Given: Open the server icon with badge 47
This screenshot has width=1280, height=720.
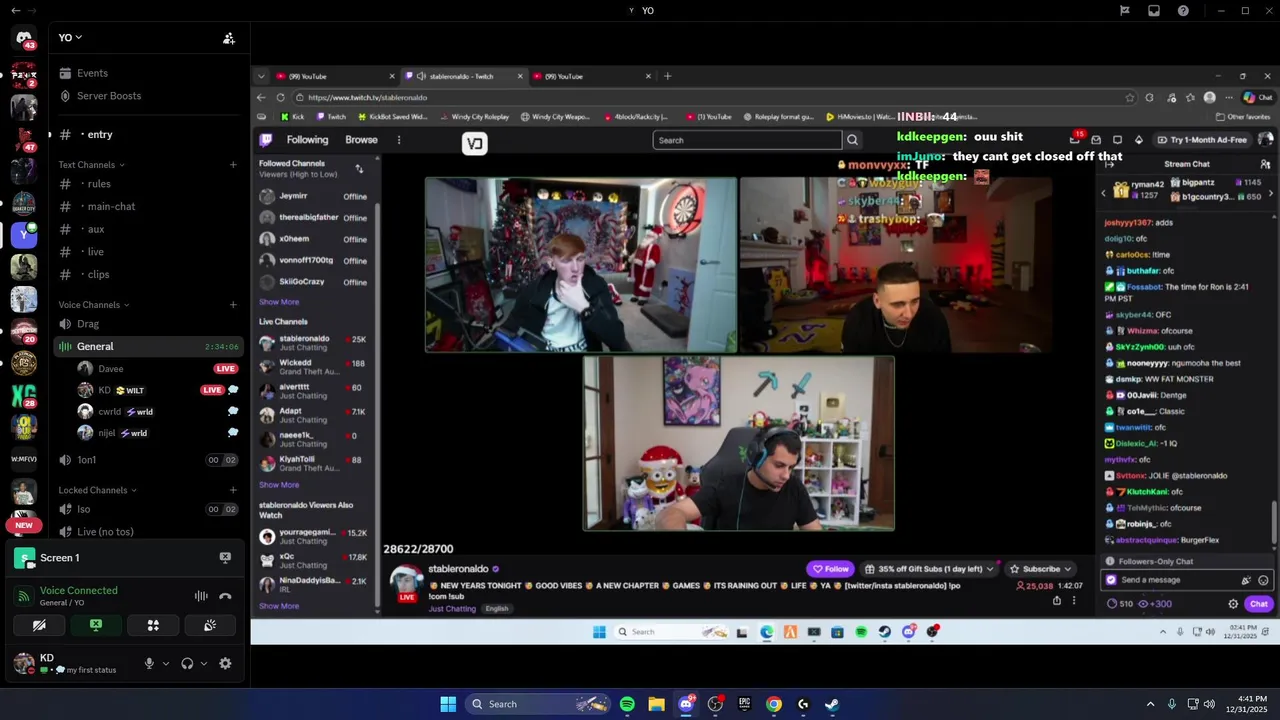Looking at the screenshot, I should point(24,139).
